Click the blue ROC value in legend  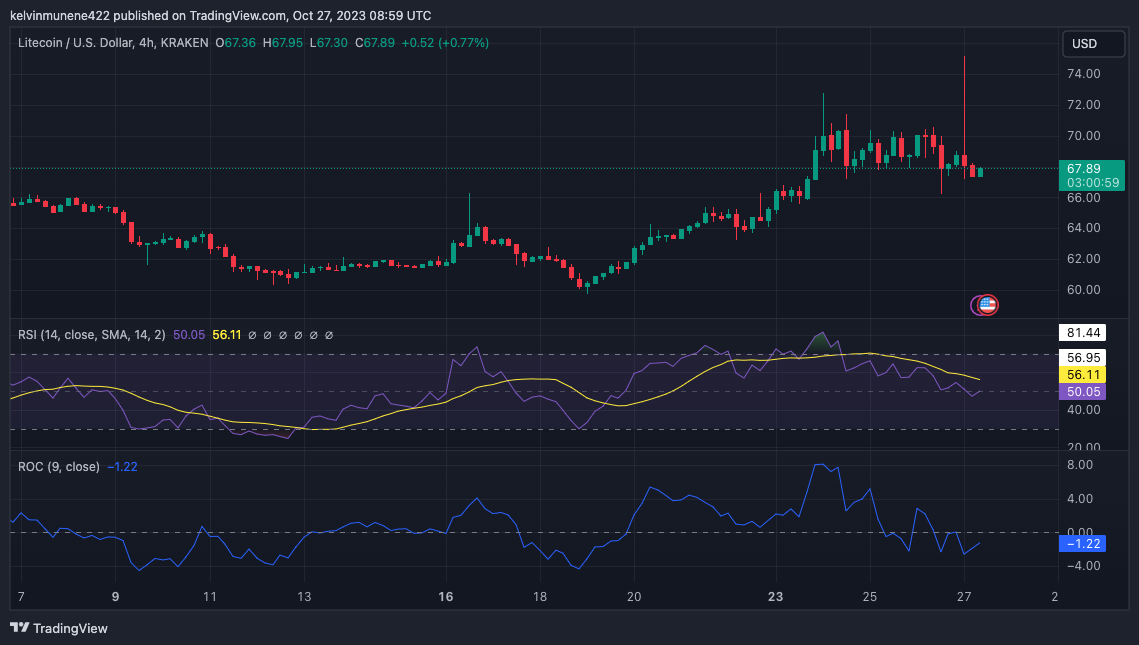point(122,467)
